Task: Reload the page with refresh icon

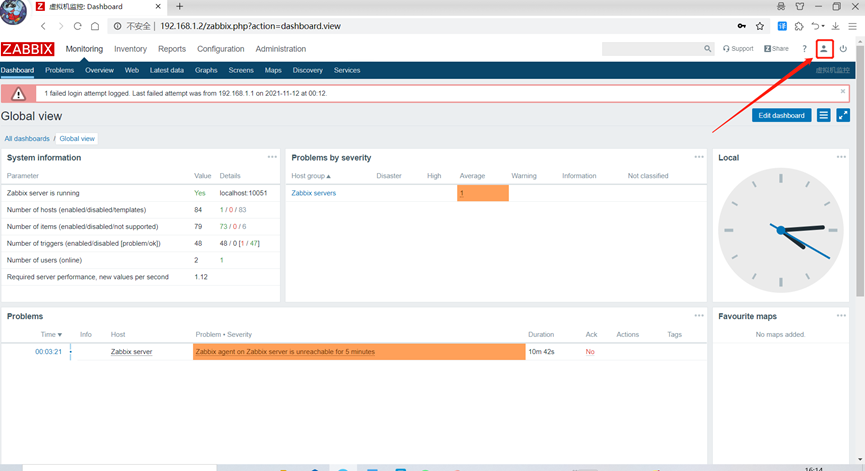Action: tap(77, 26)
